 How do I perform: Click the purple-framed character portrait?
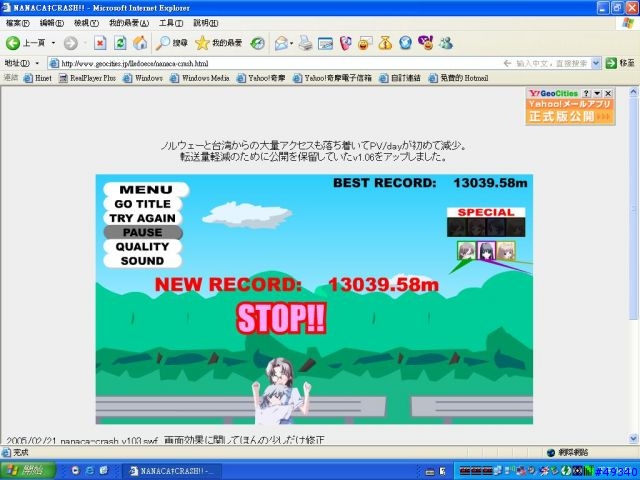(x=486, y=251)
